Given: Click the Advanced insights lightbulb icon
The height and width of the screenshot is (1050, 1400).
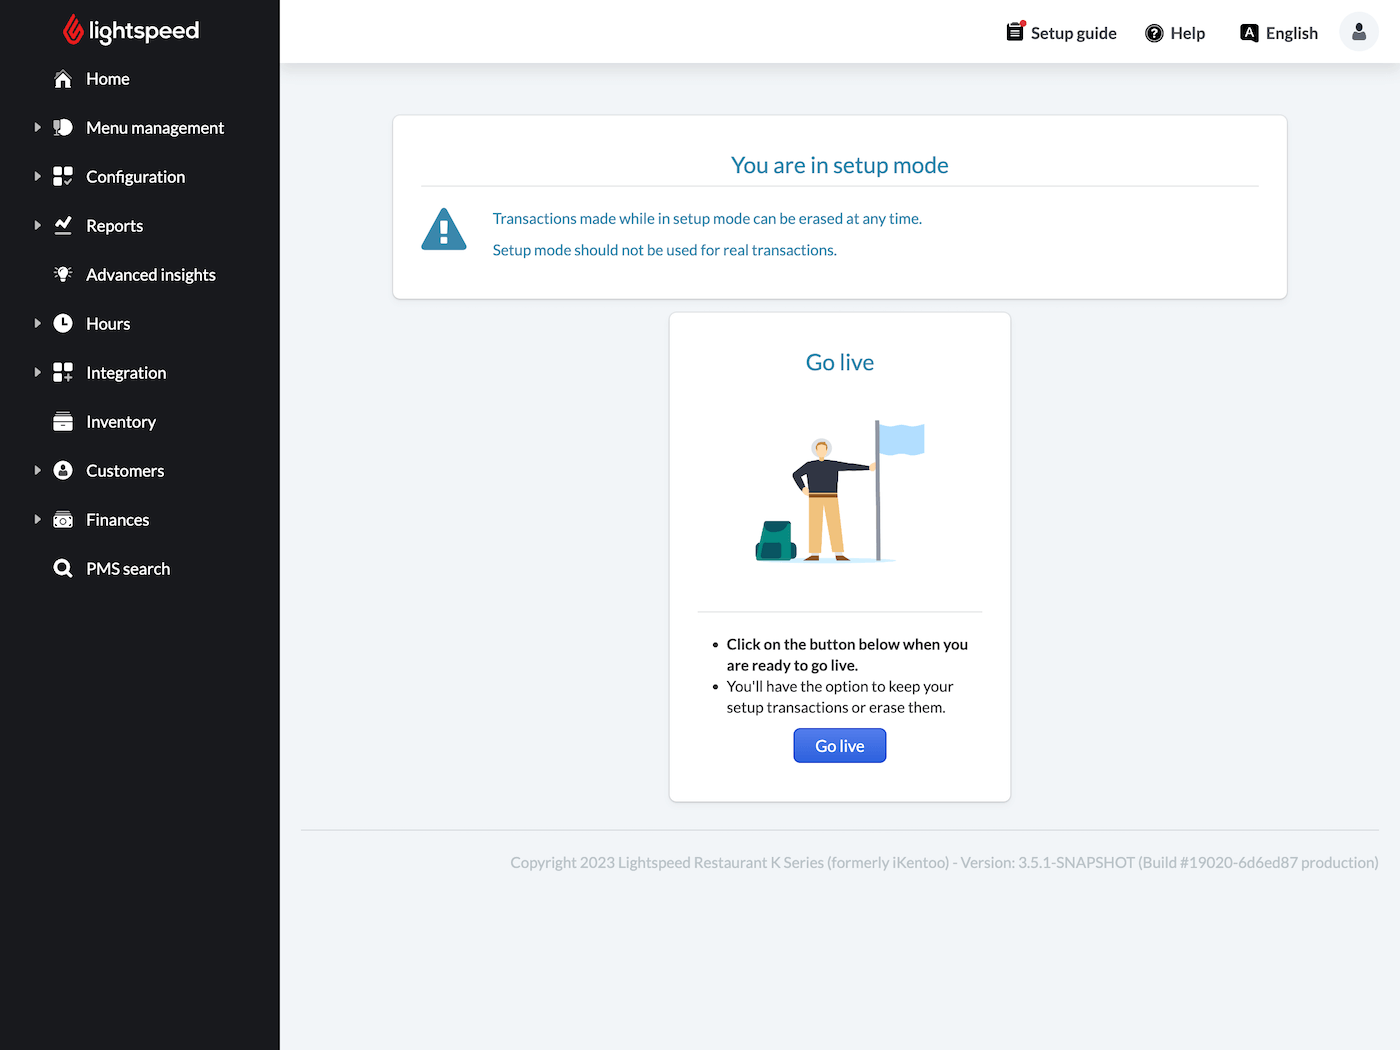Looking at the screenshot, I should point(63,274).
